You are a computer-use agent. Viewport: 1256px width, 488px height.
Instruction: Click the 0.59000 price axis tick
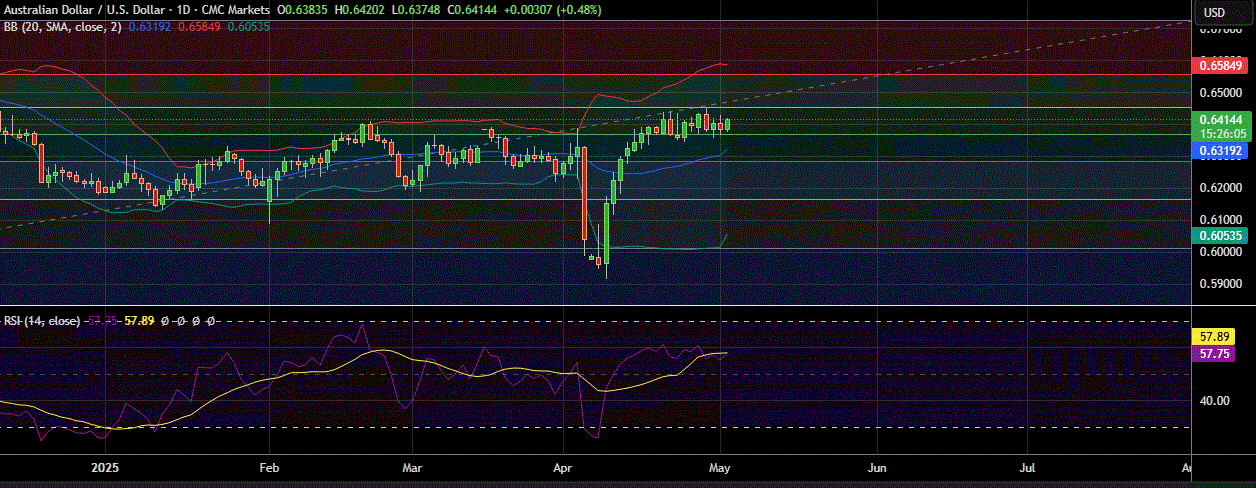click(x=1219, y=283)
